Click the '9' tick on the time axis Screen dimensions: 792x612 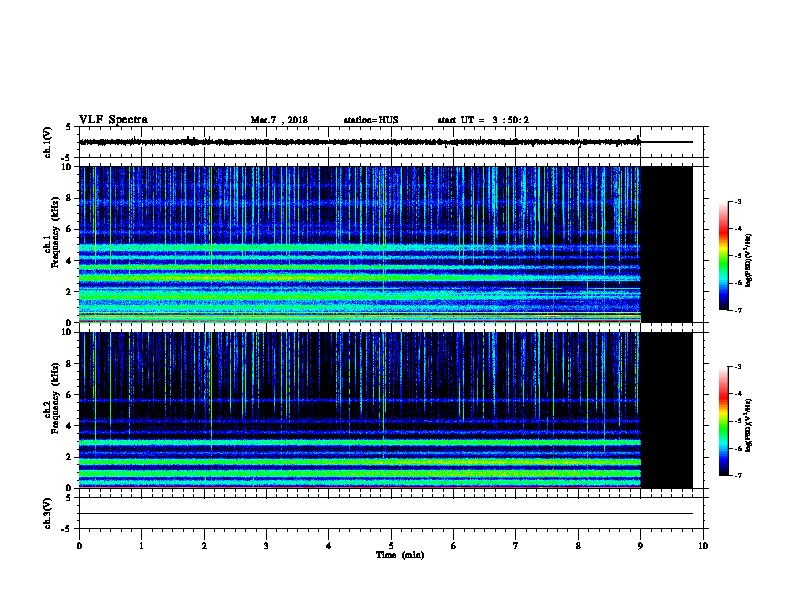click(640, 546)
